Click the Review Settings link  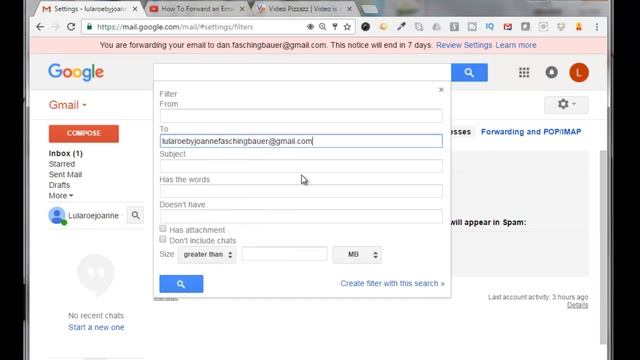point(464,45)
